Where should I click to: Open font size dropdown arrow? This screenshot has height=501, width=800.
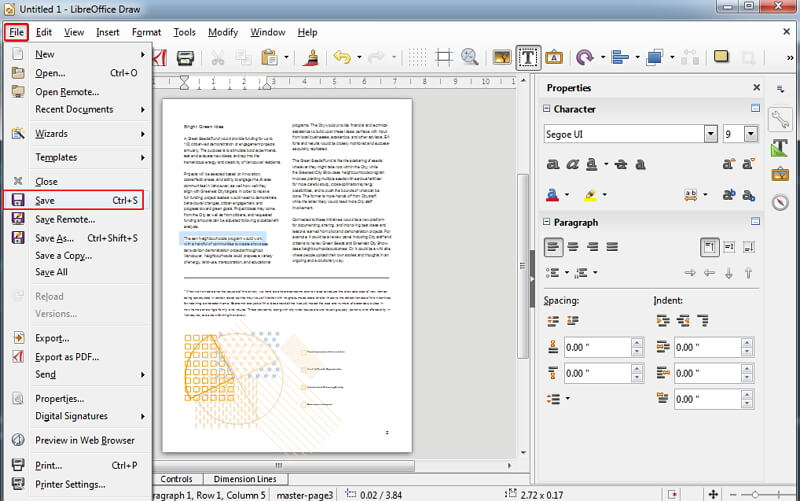point(750,134)
